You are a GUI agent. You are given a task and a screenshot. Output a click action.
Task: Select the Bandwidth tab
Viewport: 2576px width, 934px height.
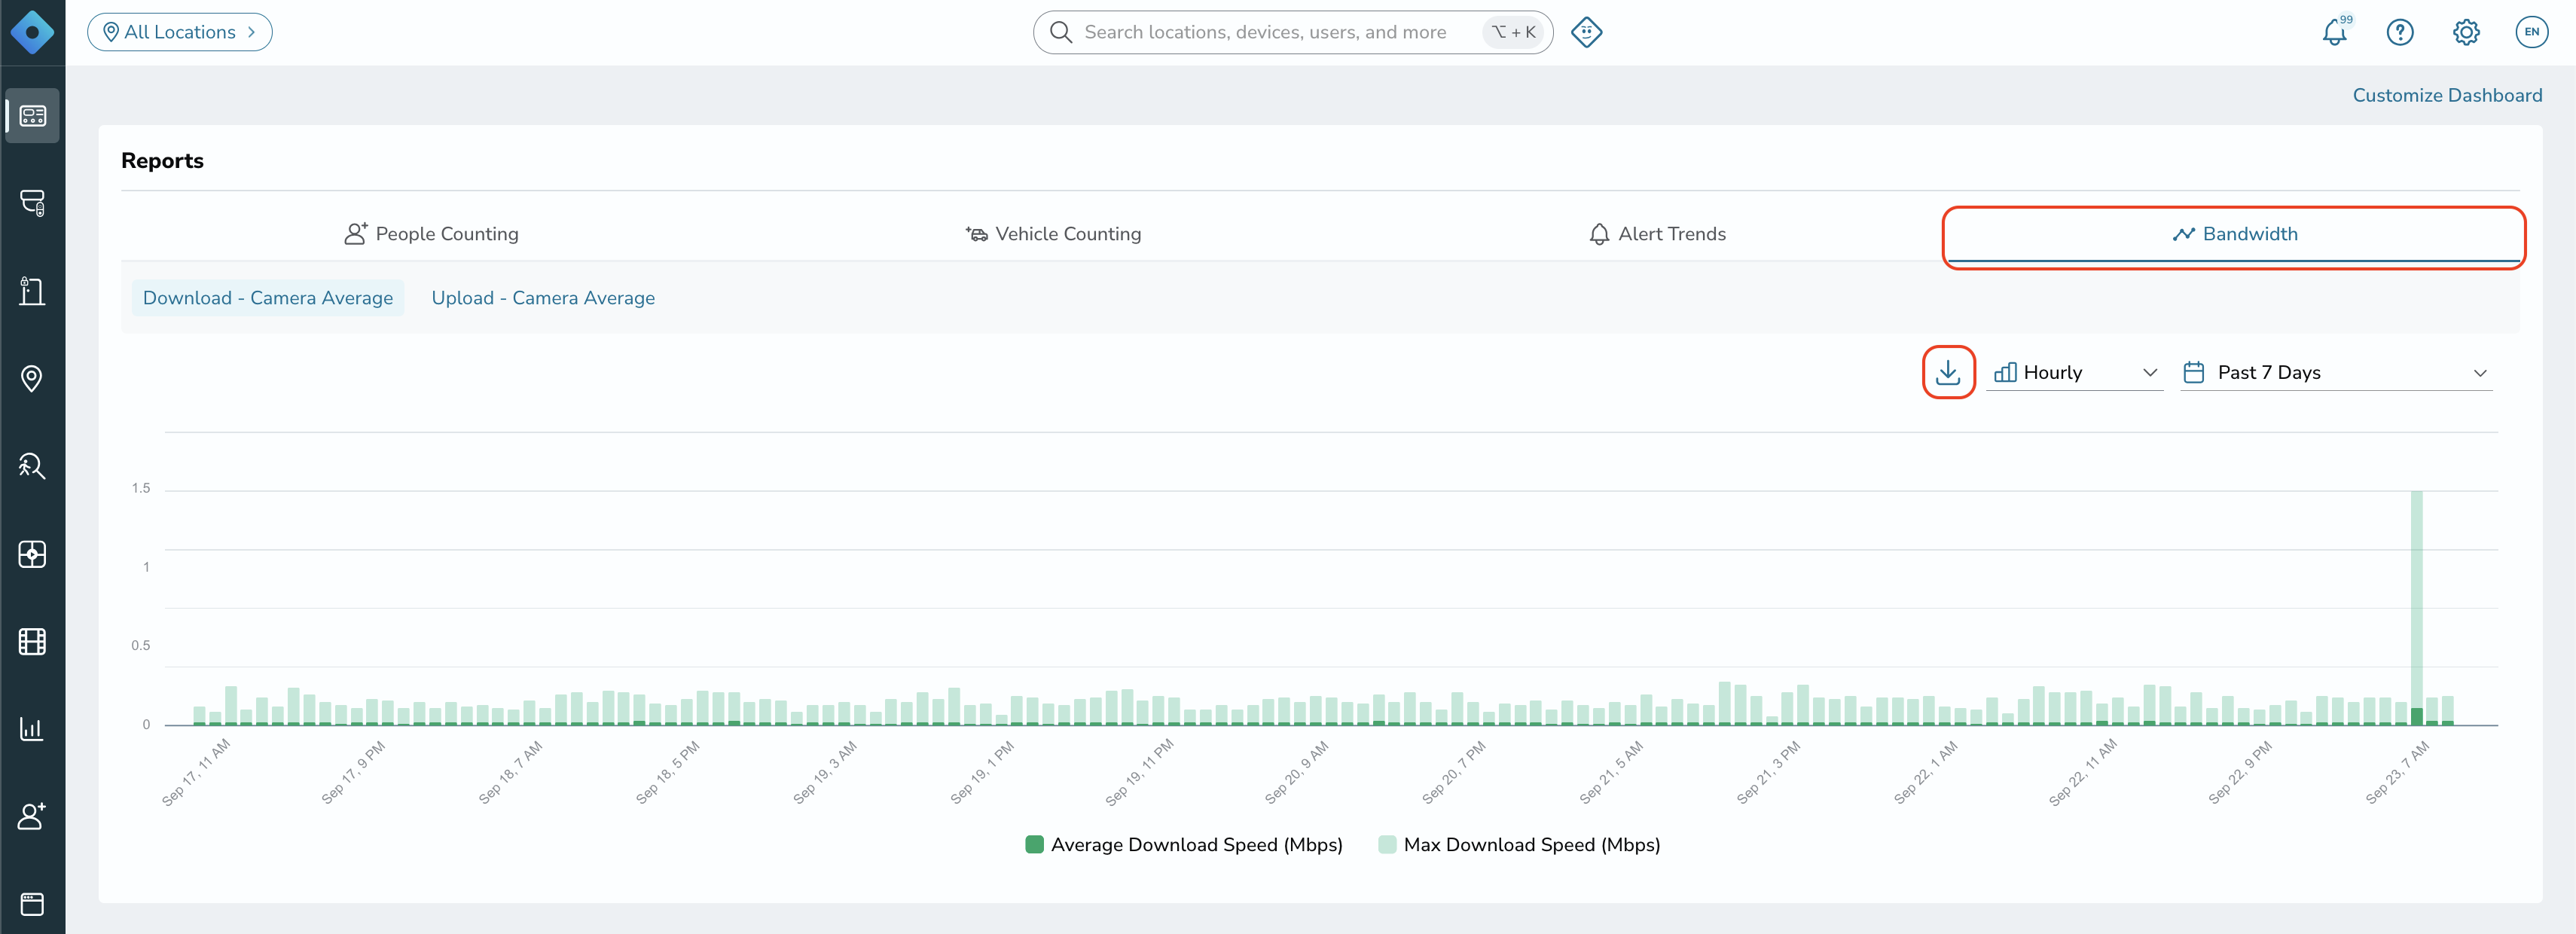(x=2234, y=234)
